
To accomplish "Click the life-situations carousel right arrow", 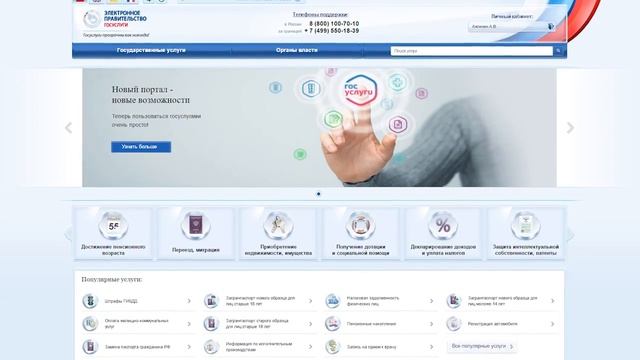I will click(570, 234).
